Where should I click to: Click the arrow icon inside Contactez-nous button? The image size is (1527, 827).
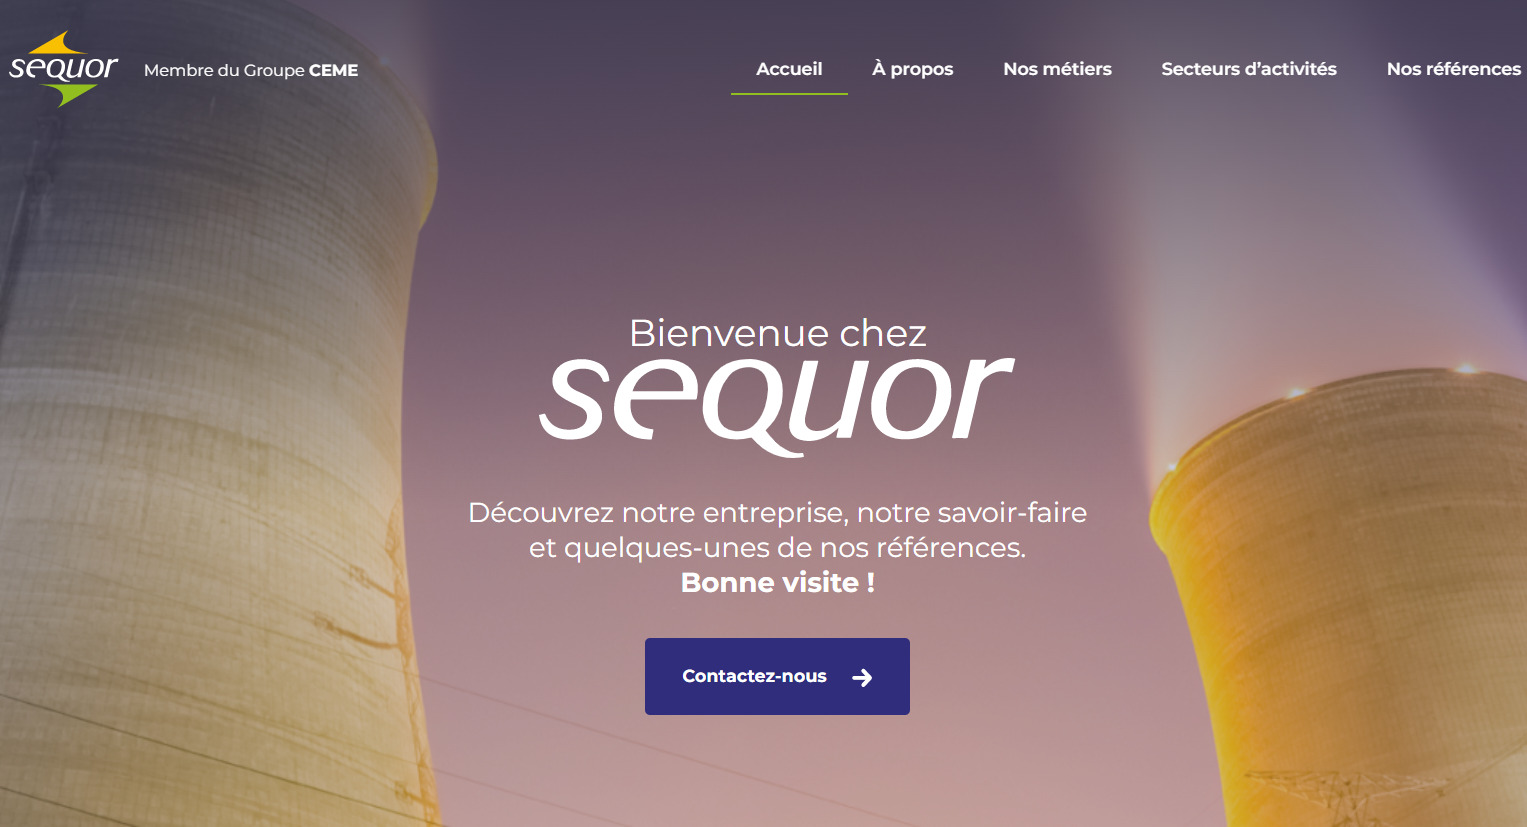(x=862, y=678)
